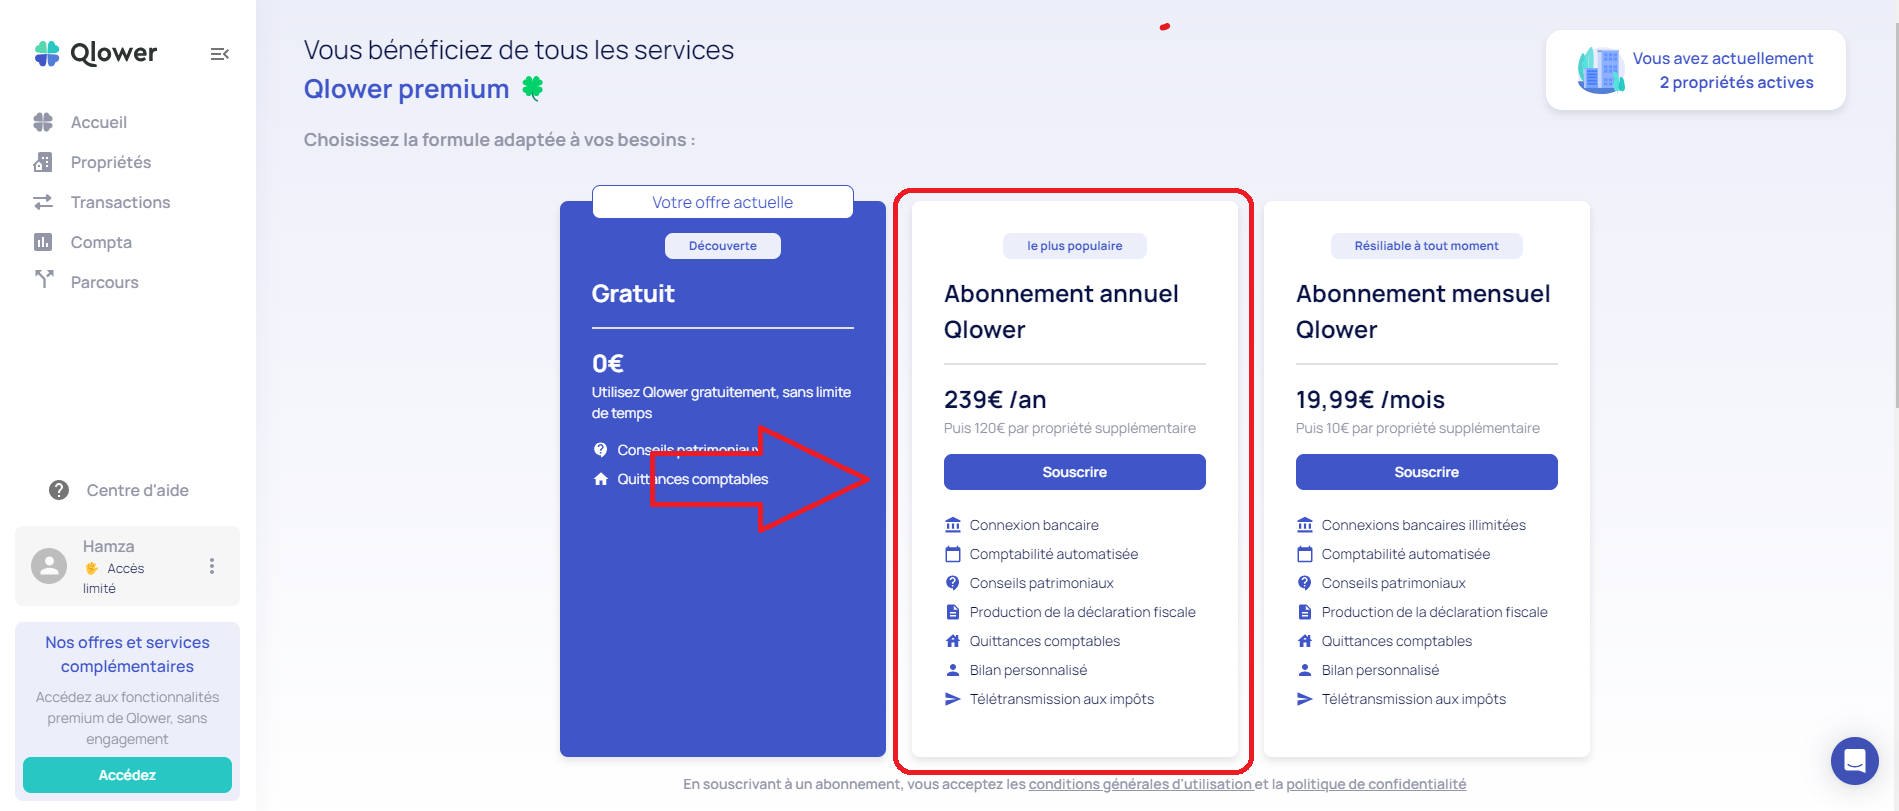
Task: Click the 'Résiliable à tout moment' badge
Action: 1427,246
